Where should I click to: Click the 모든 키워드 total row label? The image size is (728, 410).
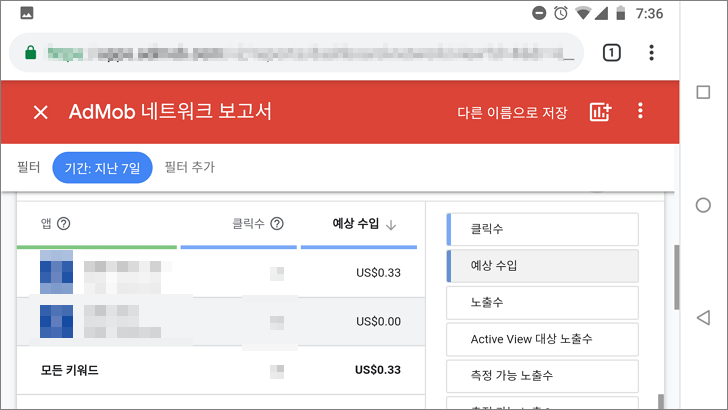tap(70, 371)
